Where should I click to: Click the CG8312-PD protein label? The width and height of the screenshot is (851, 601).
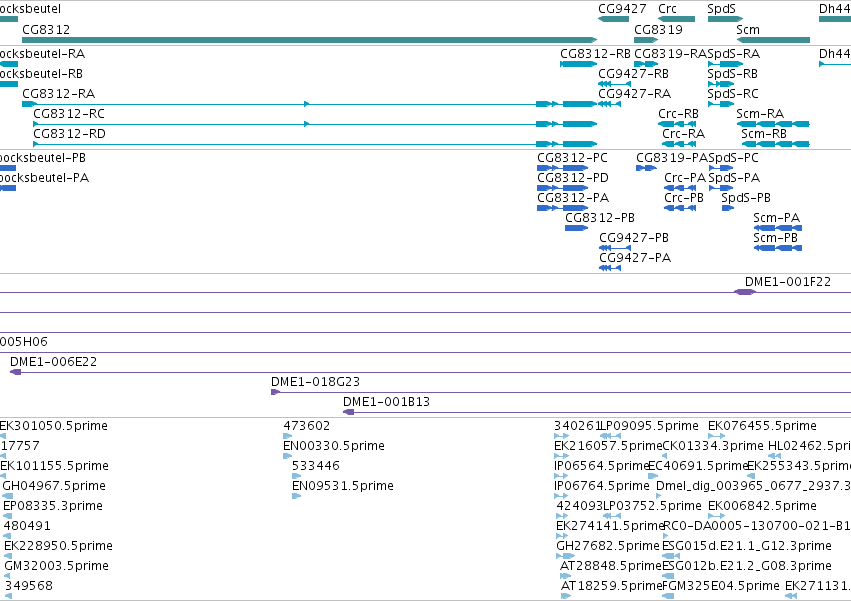click(x=573, y=178)
